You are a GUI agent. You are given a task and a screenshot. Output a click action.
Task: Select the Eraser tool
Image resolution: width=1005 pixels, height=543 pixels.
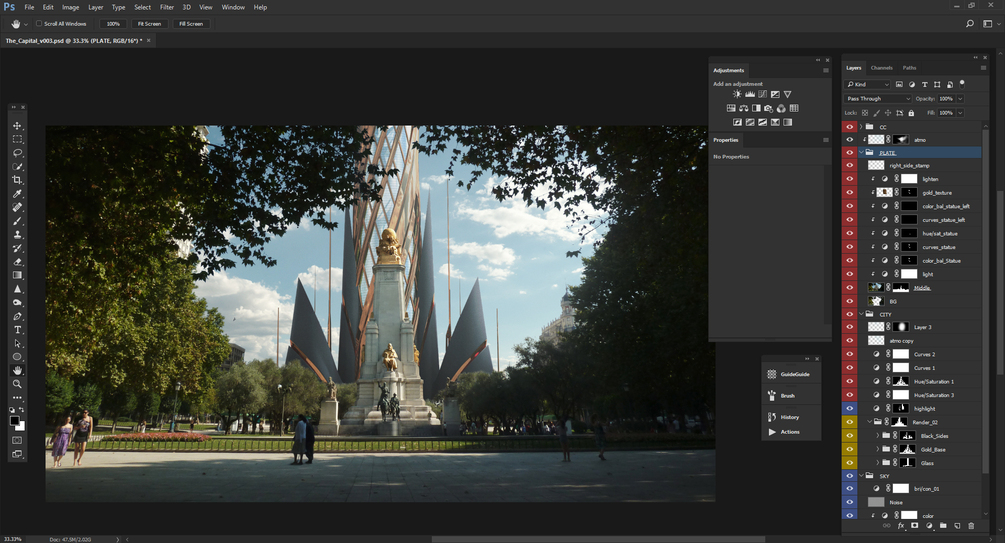[x=17, y=262]
